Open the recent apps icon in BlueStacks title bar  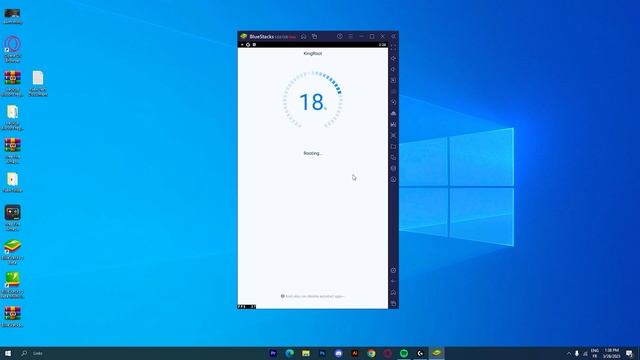click(x=314, y=36)
